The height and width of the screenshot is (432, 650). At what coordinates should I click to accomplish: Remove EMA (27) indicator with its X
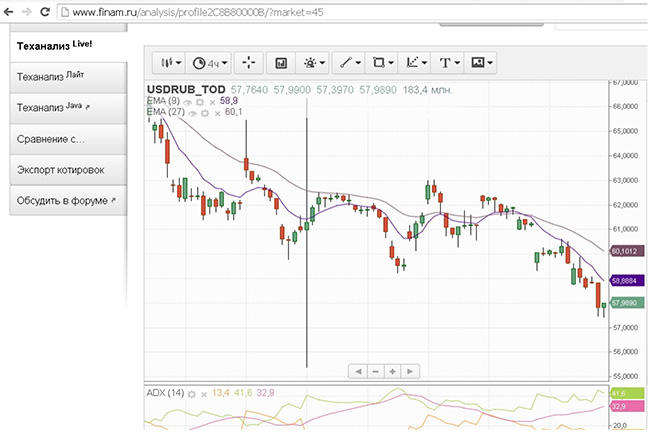click(x=213, y=113)
